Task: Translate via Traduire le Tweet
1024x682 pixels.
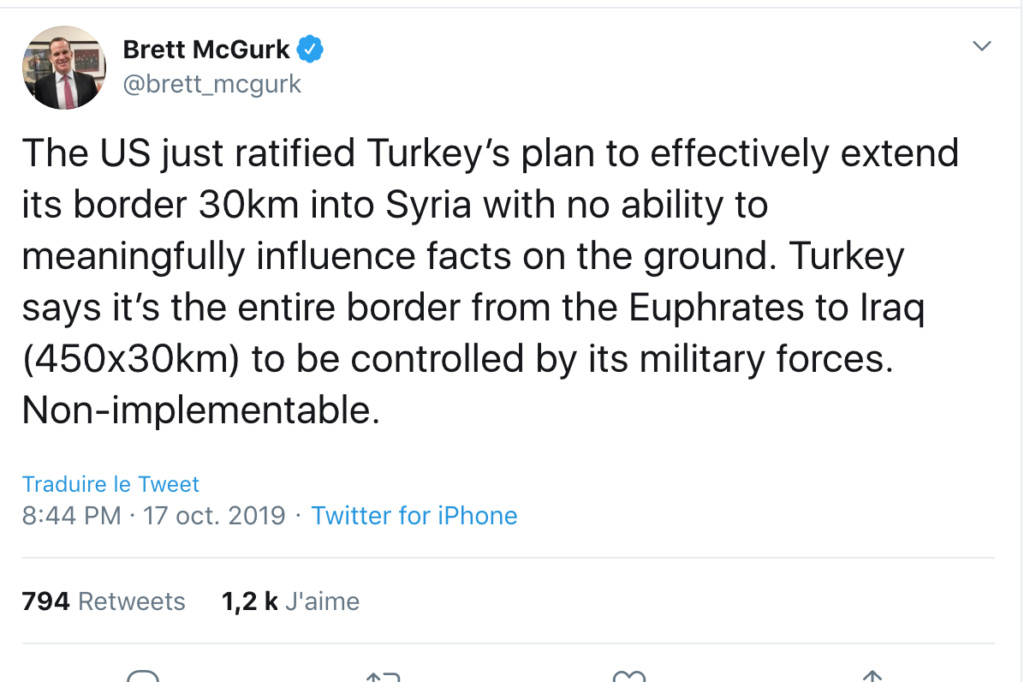Action: 110,484
